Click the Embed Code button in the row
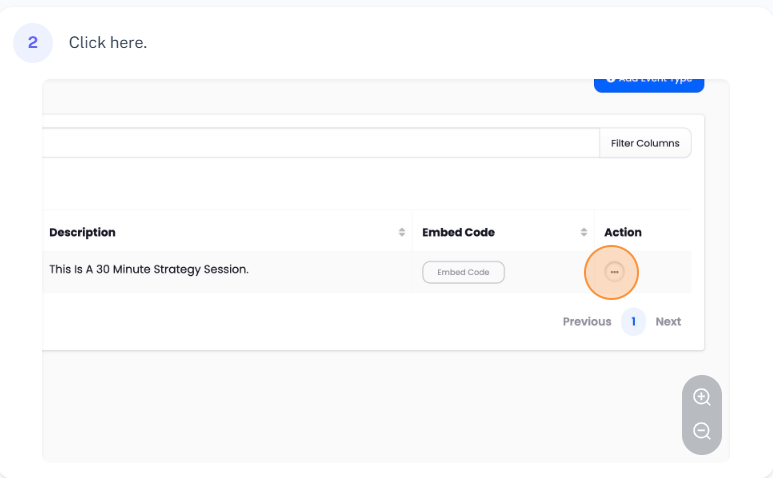This screenshot has height=478, width=773. click(x=463, y=272)
